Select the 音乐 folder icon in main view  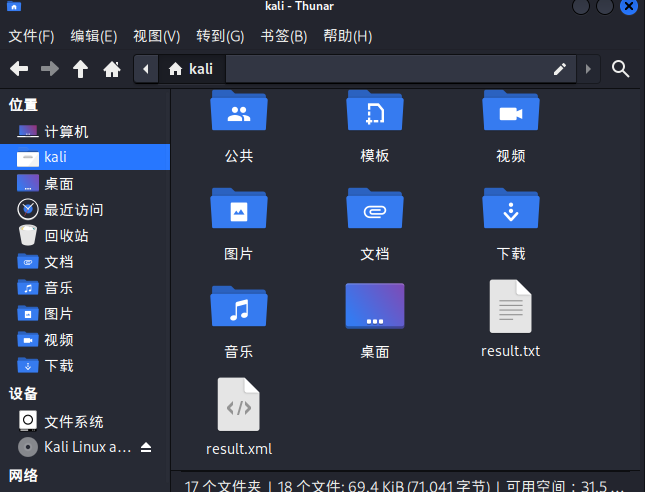point(239,306)
